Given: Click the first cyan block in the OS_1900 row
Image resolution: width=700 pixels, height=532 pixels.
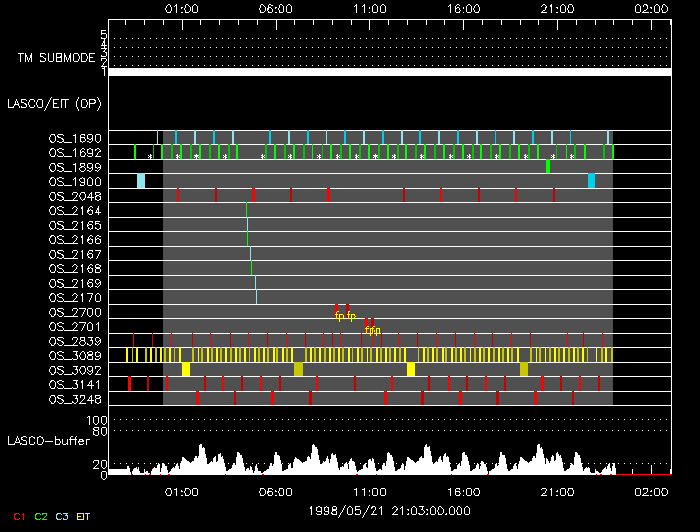Looking at the screenshot, I should 141,181.
